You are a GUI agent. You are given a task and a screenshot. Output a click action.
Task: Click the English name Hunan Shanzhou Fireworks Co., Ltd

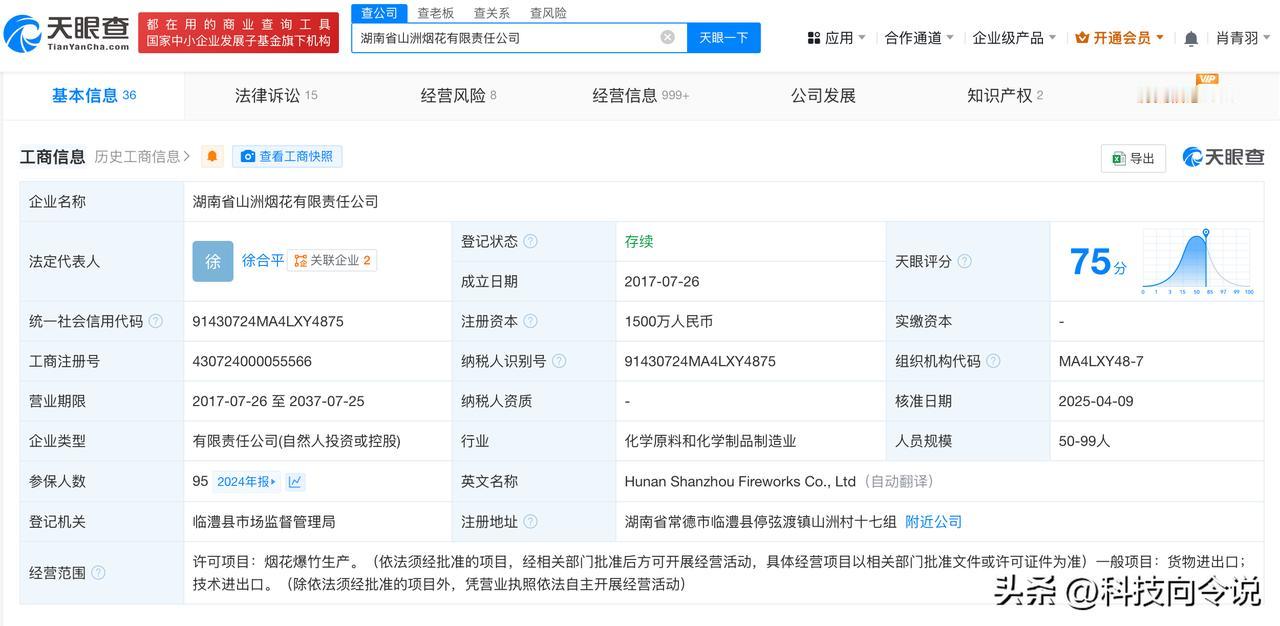(x=740, y=481)
